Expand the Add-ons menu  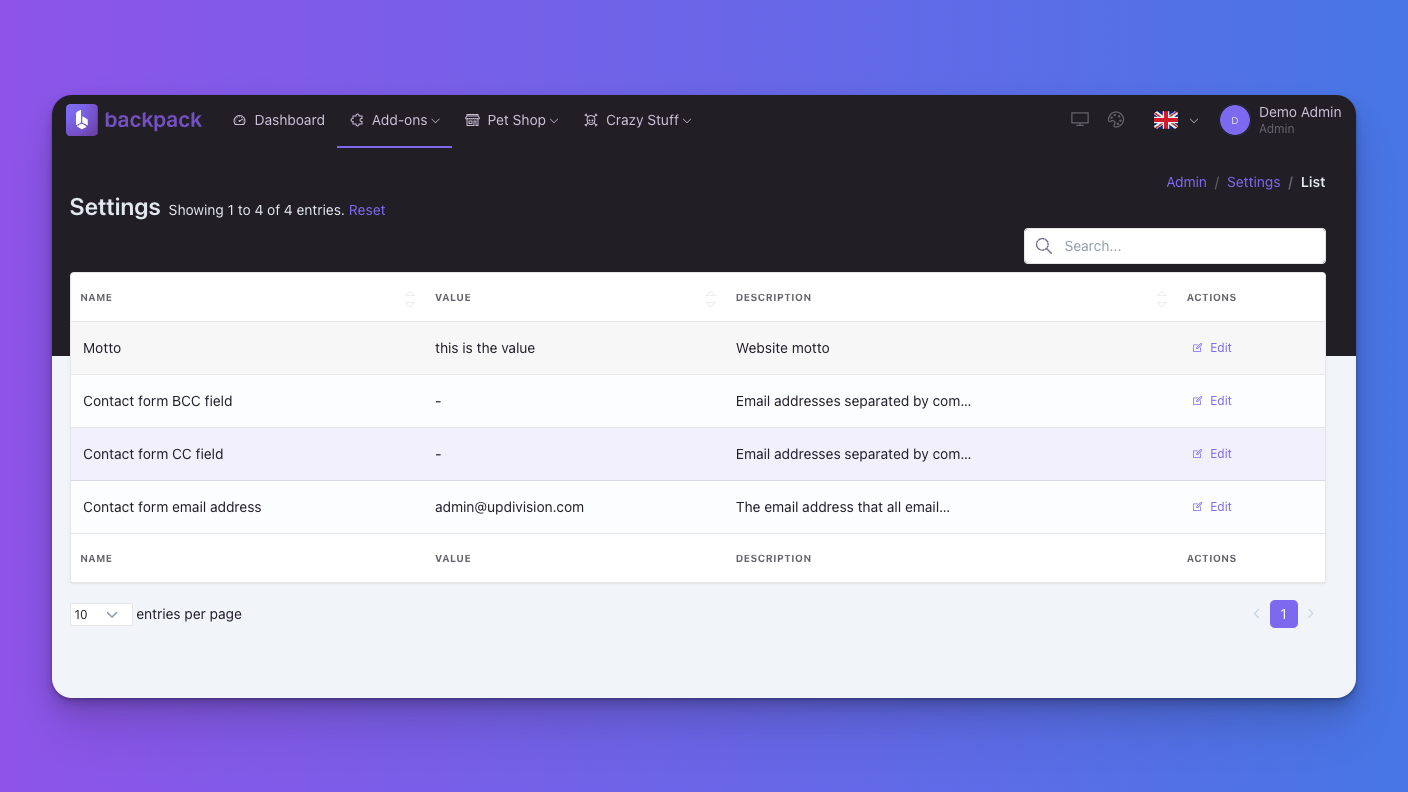[395, 120]
